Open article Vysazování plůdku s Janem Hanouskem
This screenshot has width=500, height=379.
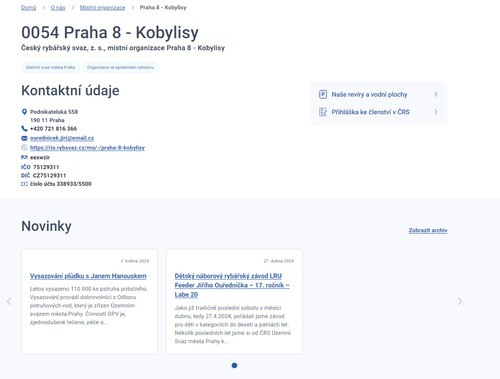tap(88, 276)
